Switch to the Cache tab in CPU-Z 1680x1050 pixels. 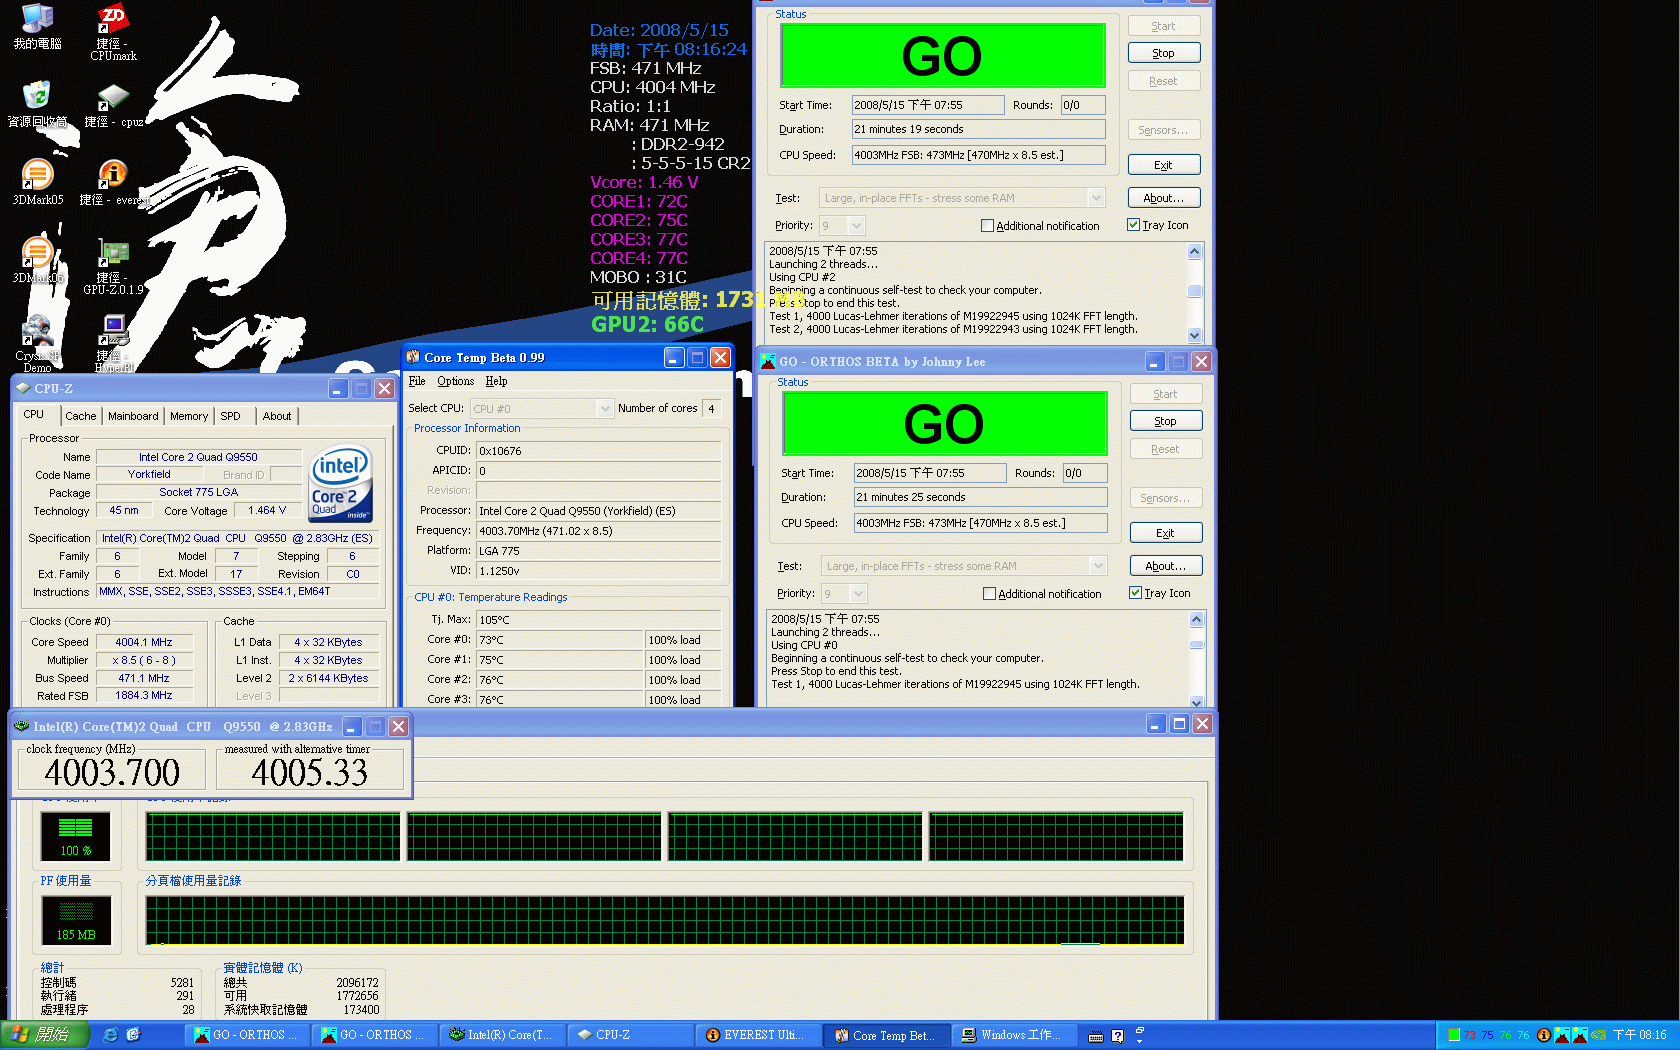tap(81, 416)
